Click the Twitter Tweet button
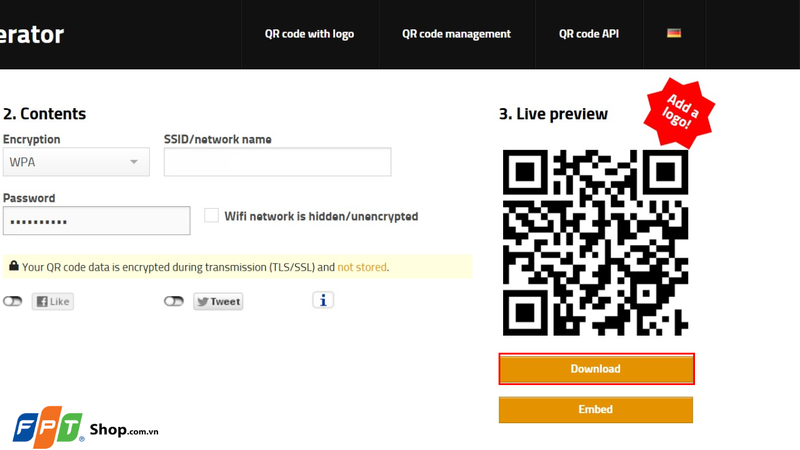 point(218,301)
